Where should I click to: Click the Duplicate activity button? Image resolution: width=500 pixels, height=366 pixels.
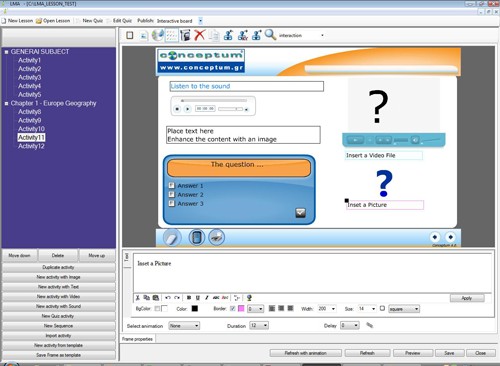[x=58, y=267]
